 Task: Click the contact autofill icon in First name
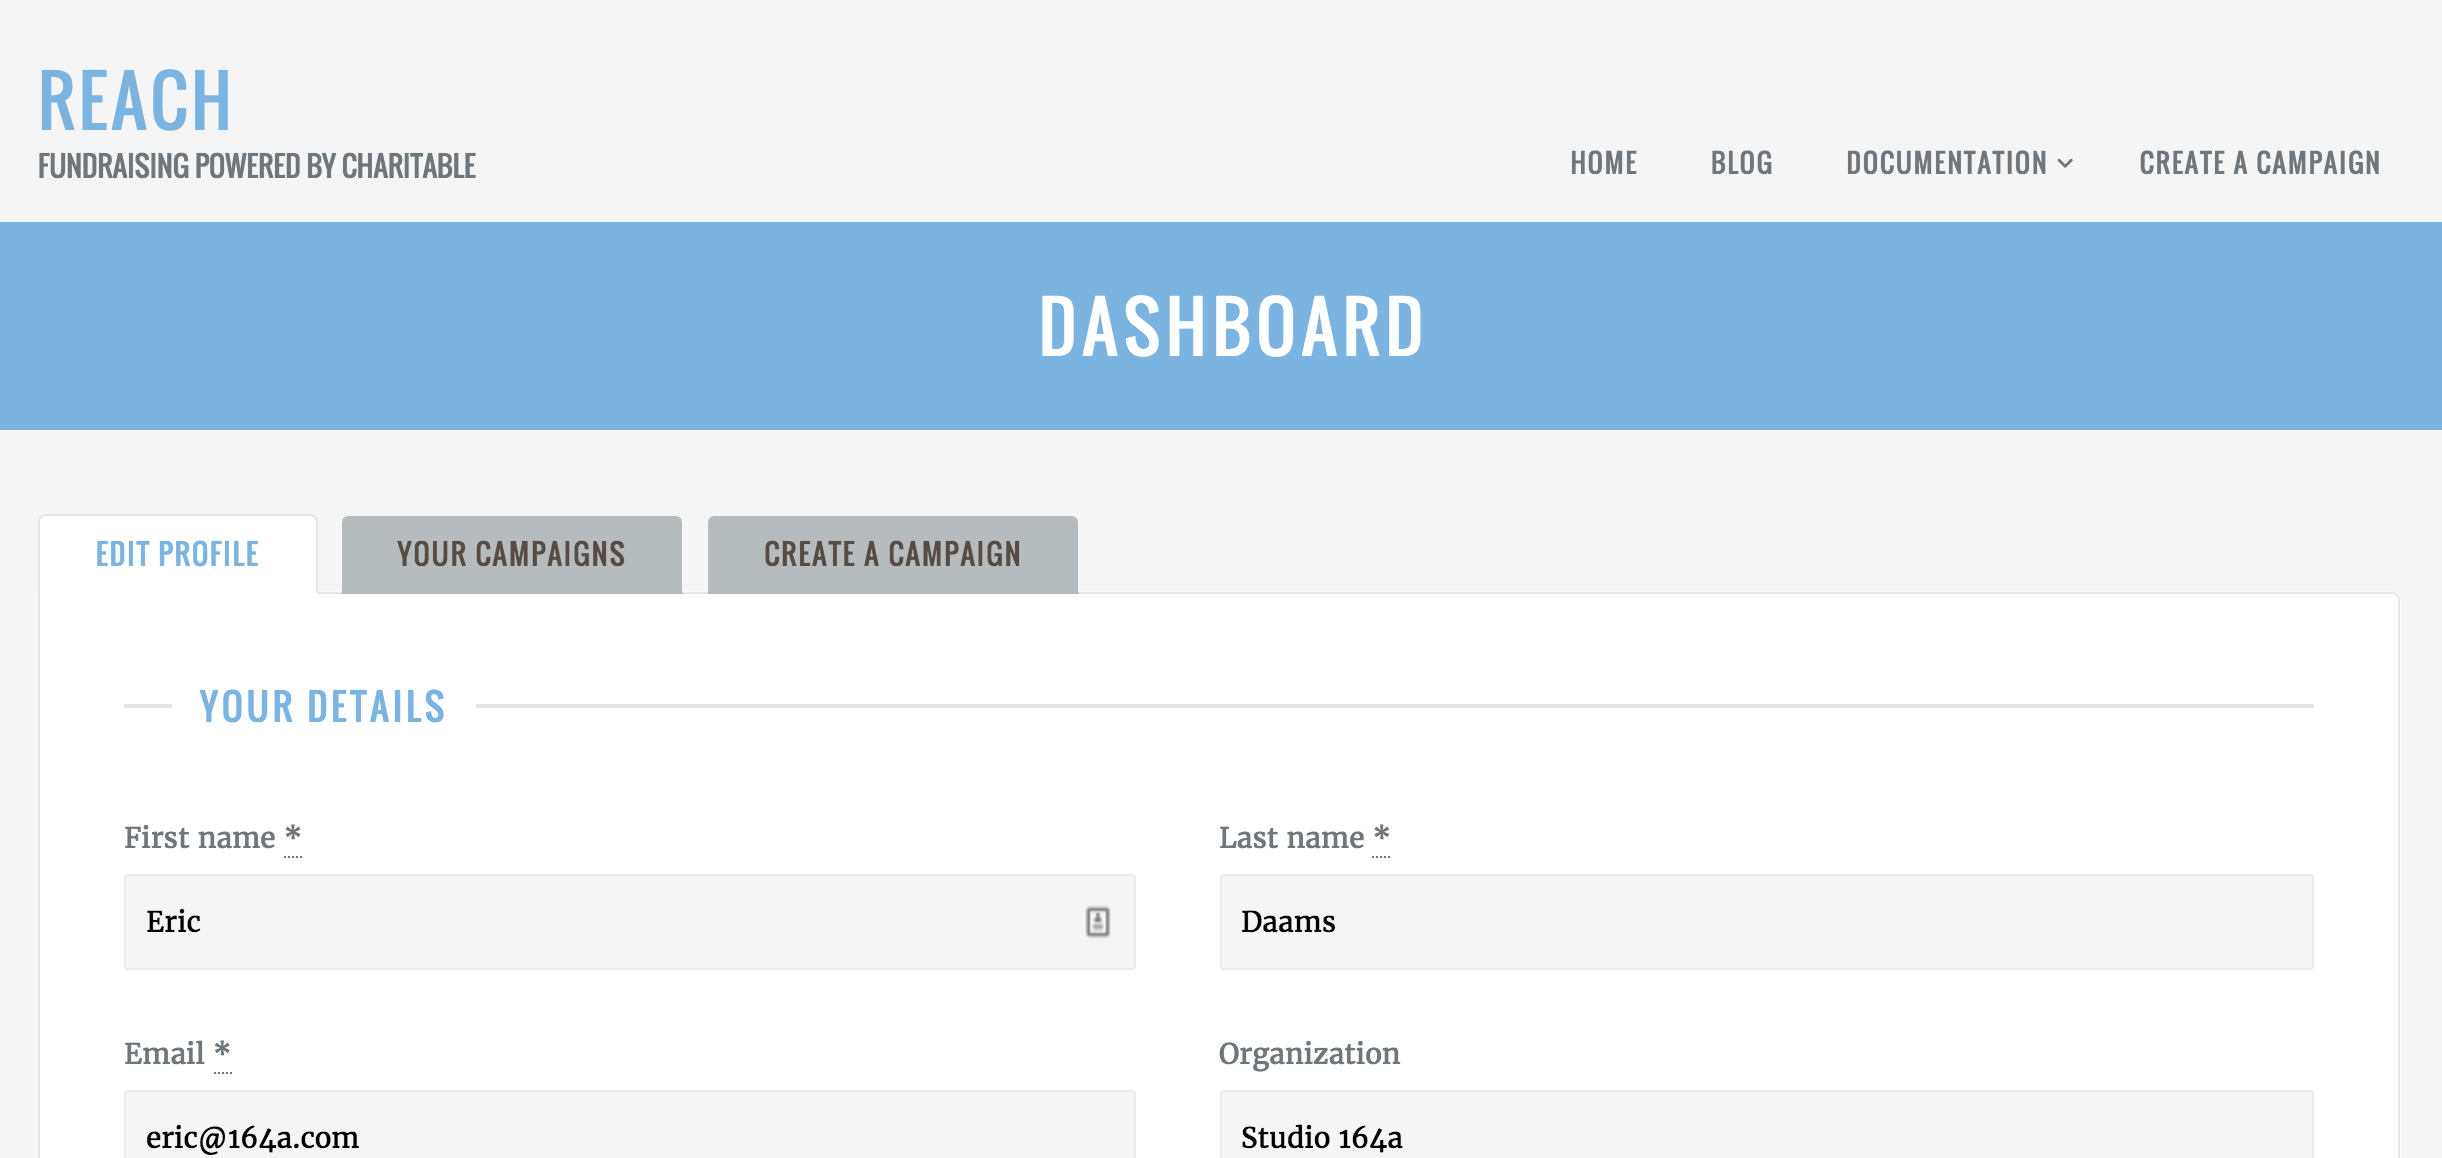pyautogui.click(x=1097, y=921)
